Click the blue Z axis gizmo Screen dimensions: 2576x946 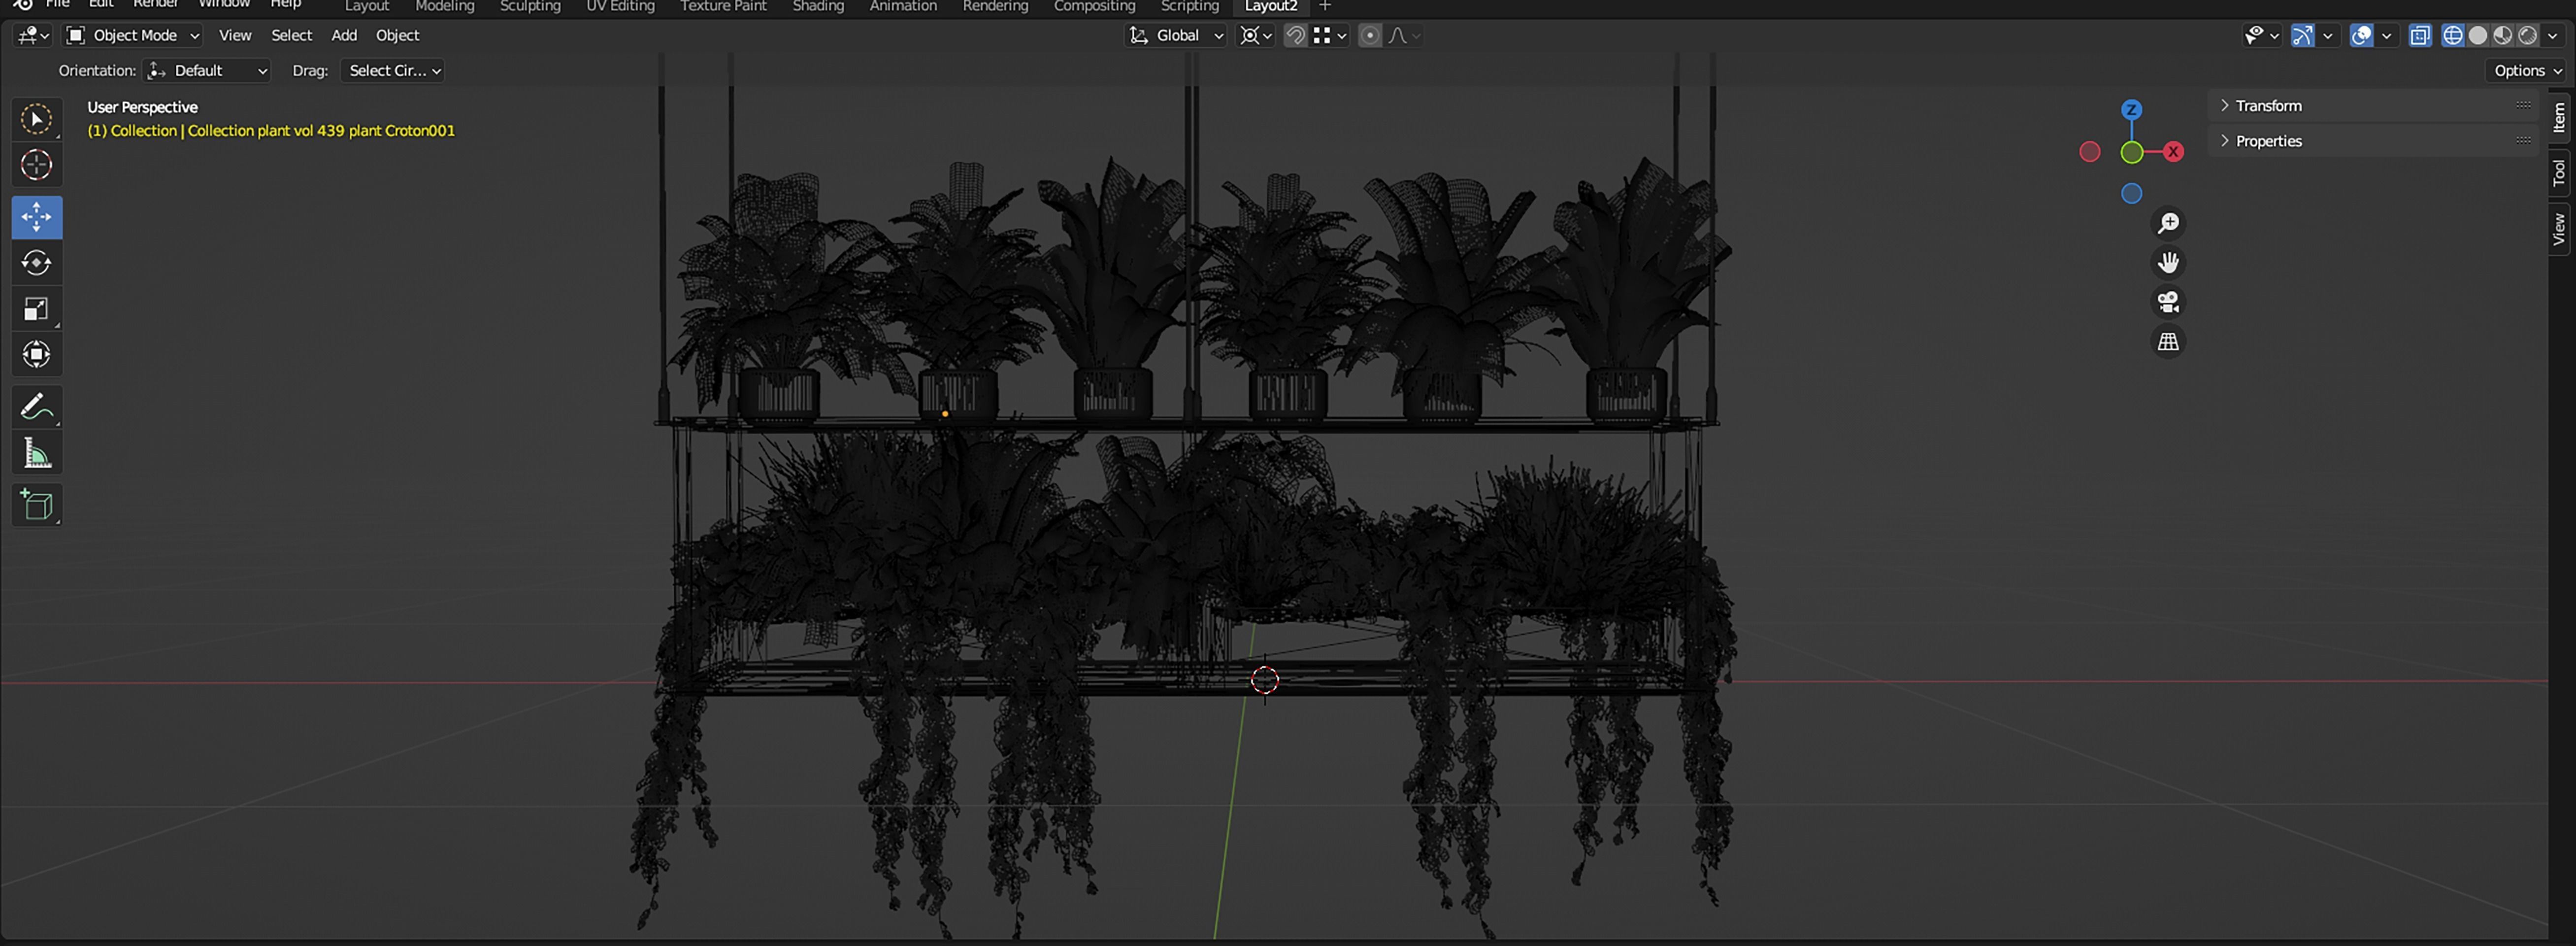pos(2131,110)
